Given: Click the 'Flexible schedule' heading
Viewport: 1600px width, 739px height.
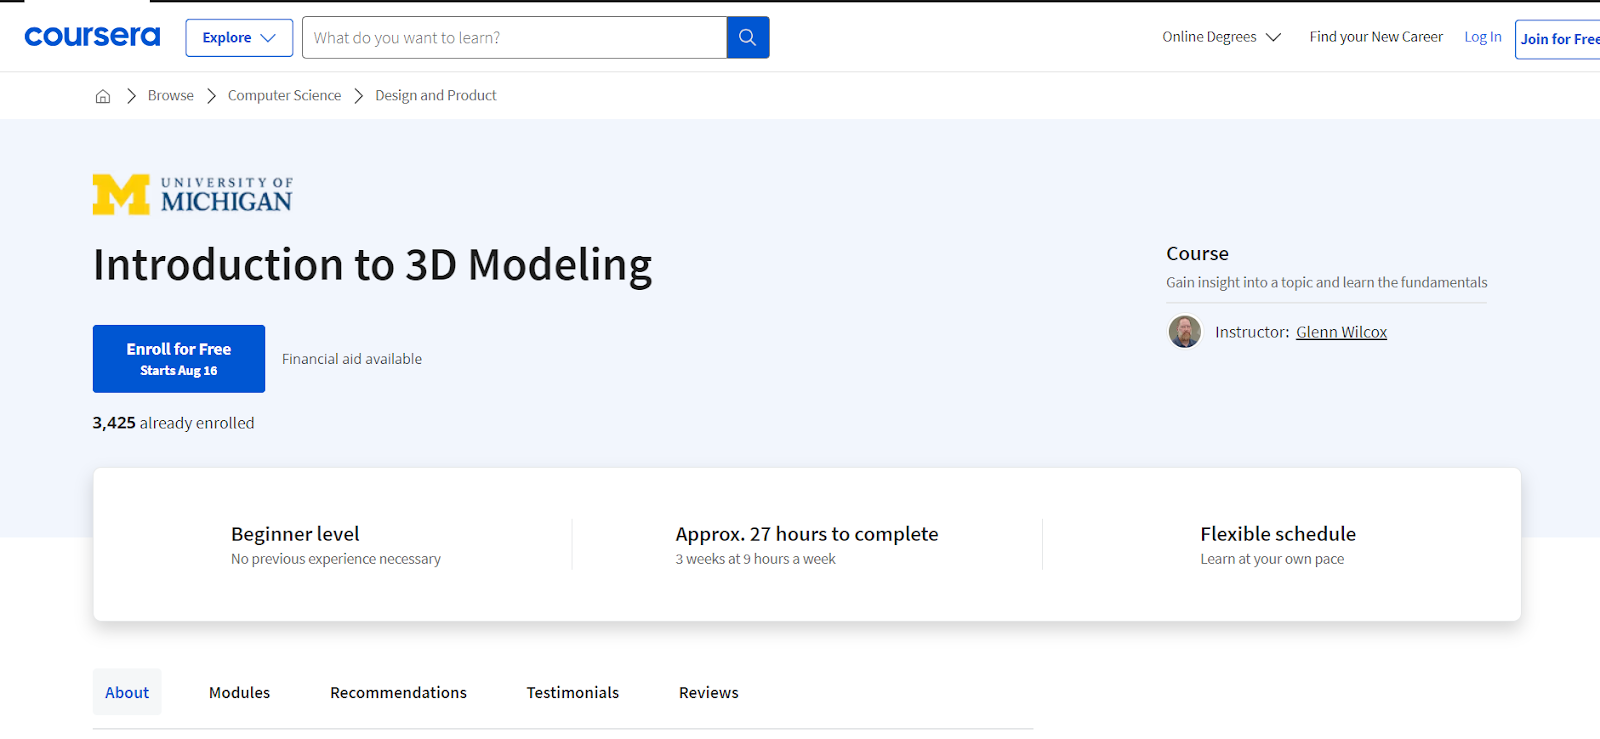Looking at the screenshot, I should coord(1278,534).
